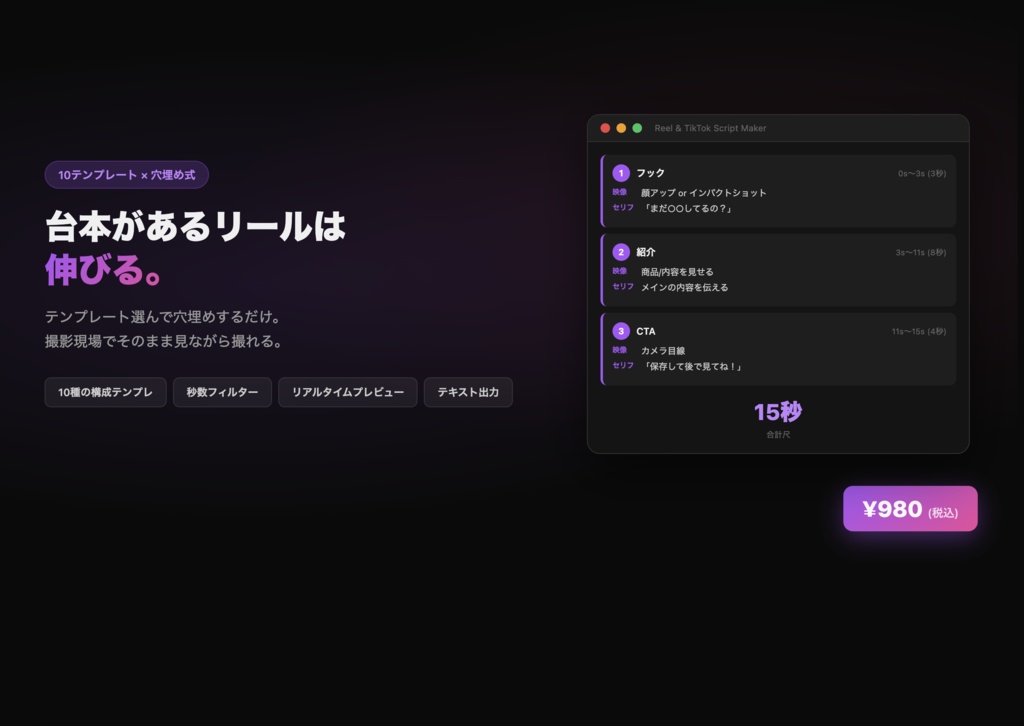Screen dimensions: 1024x726
Task: Select the numbered step badge 1 for フック
Action: pyautogui.click(x=623, y=172)
